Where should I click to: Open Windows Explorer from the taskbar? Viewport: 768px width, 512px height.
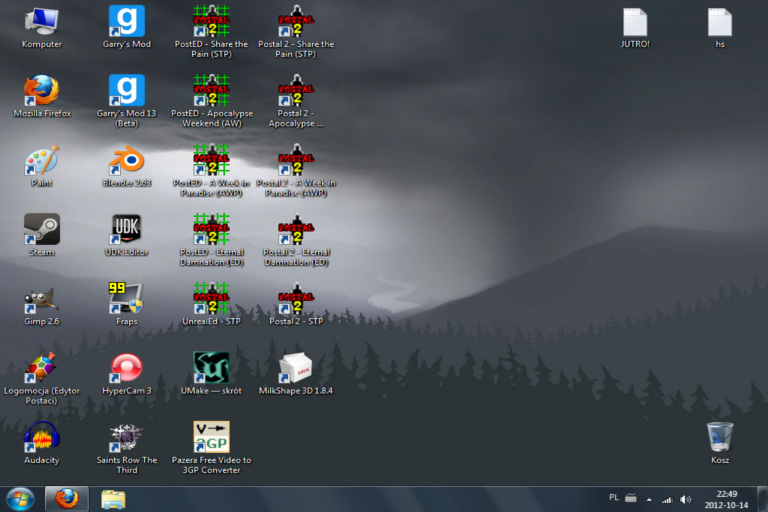[x=113, y=499]
